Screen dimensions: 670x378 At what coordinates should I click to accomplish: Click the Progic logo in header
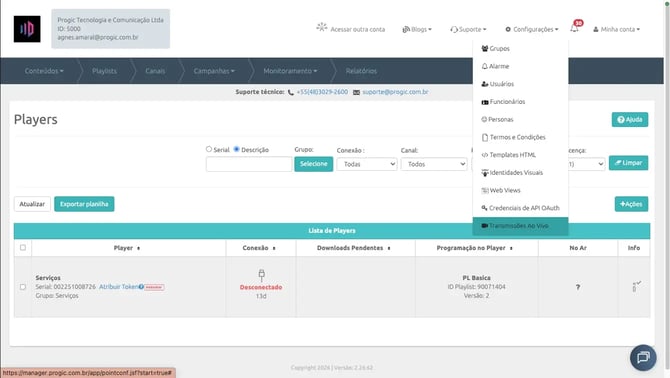point(27,29)
